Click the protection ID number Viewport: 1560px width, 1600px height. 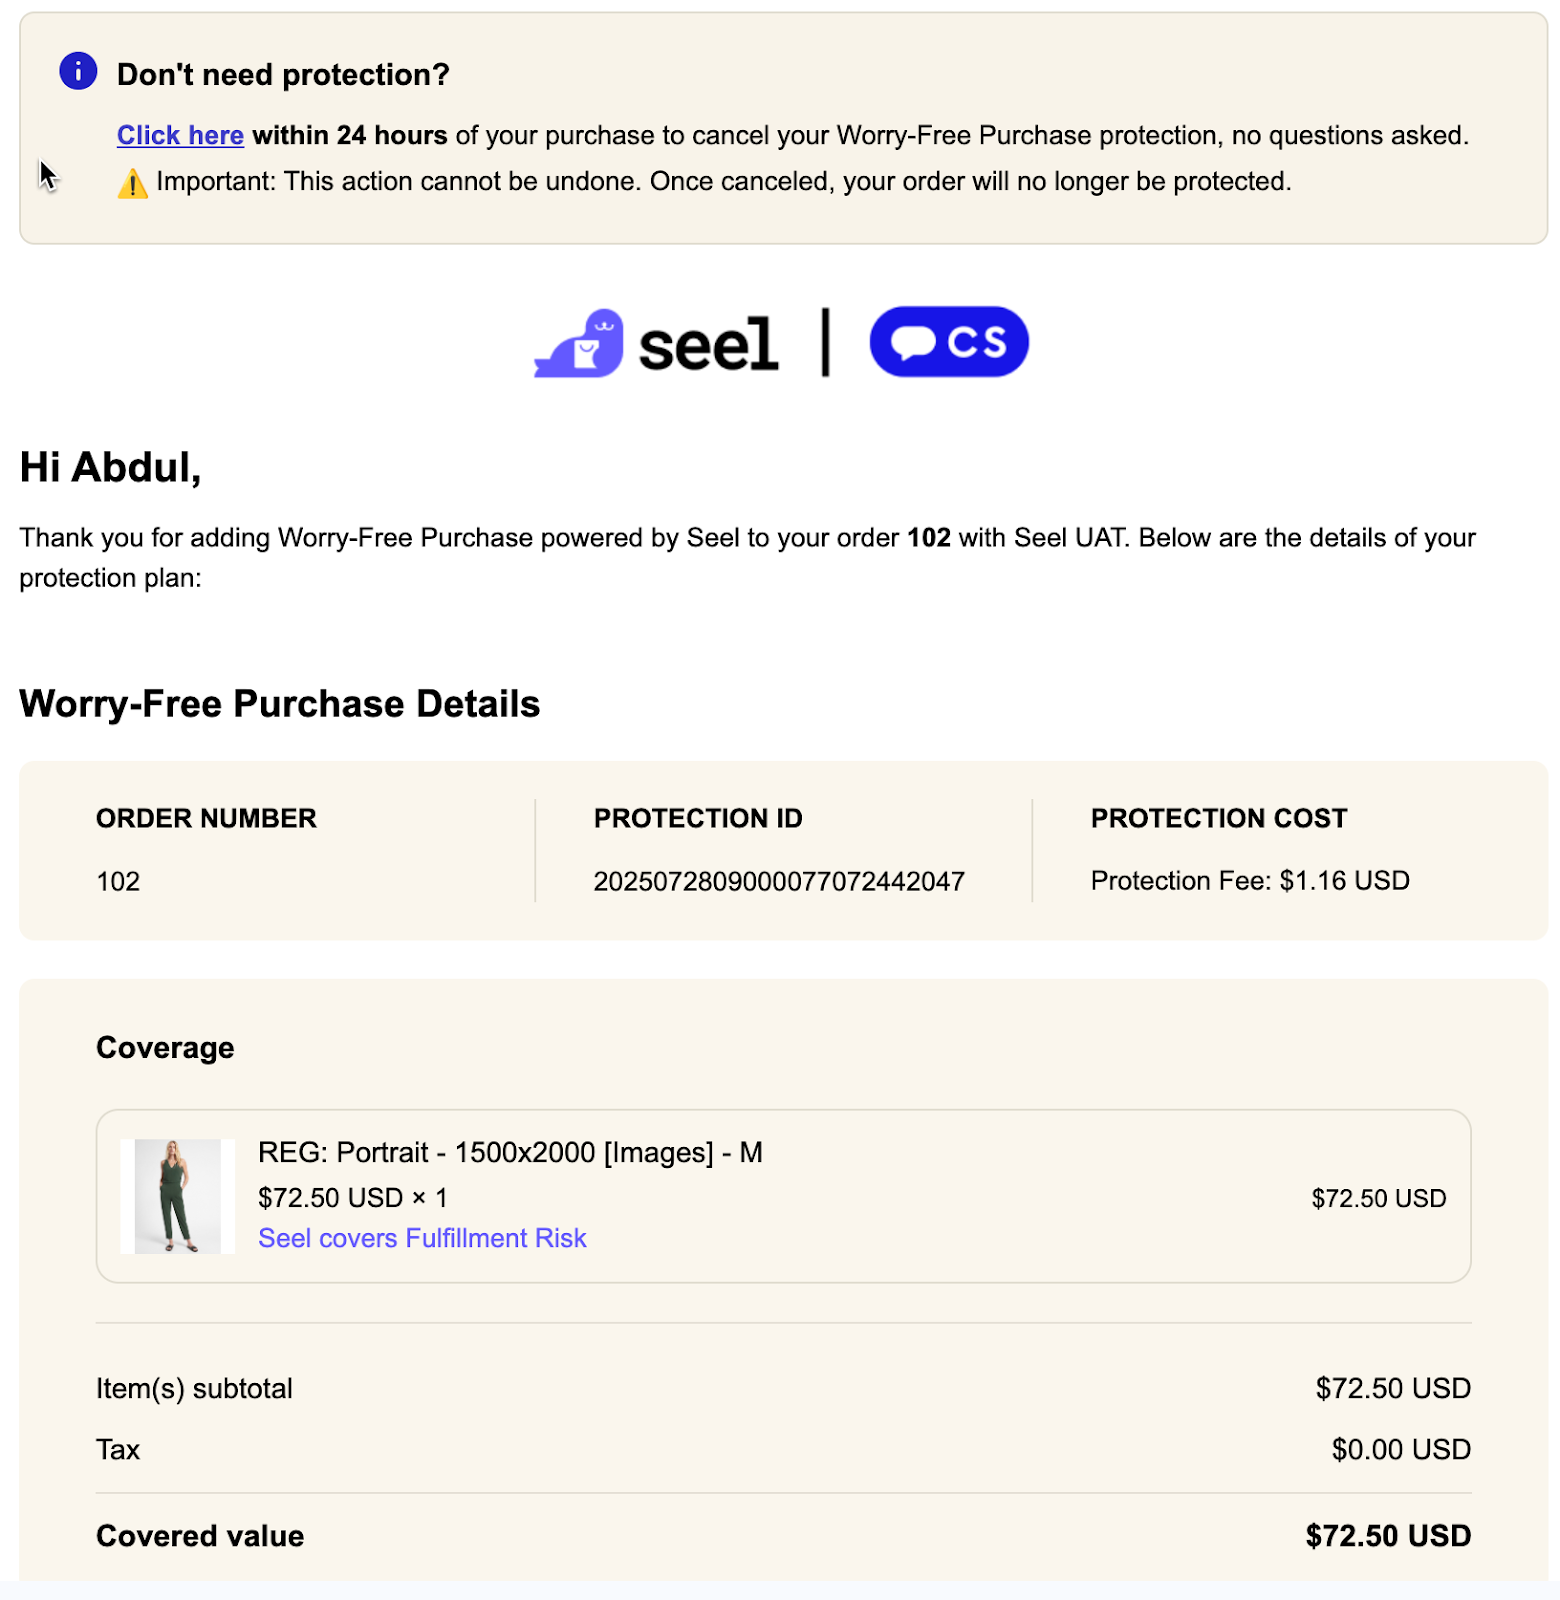click(778, 881)
